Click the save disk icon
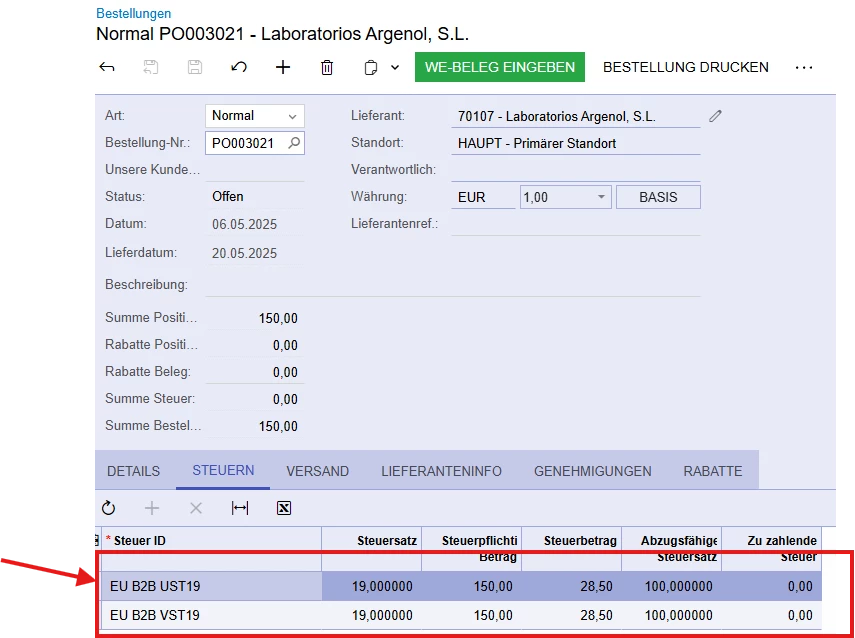855x638 pixels. 195,67
